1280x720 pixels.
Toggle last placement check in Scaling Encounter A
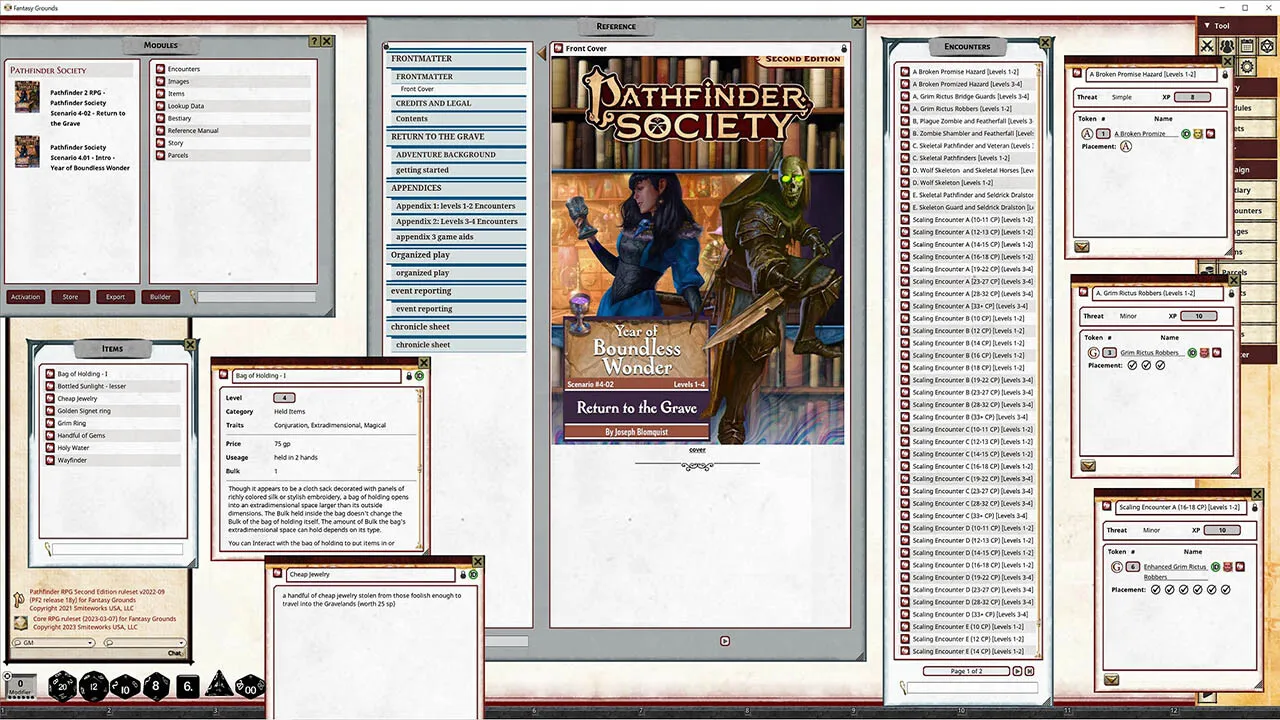point(1226,590)
